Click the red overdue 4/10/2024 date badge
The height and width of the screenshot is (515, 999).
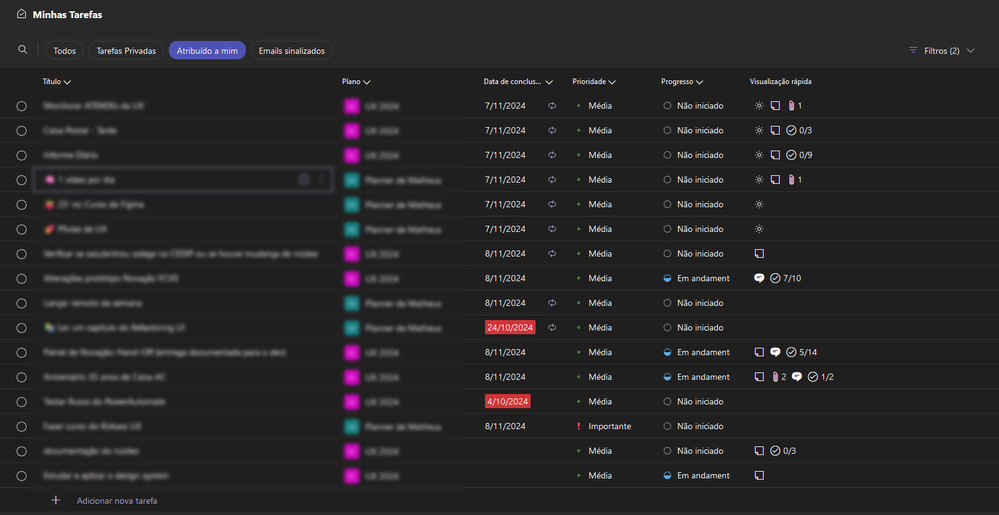pos(507,401)
